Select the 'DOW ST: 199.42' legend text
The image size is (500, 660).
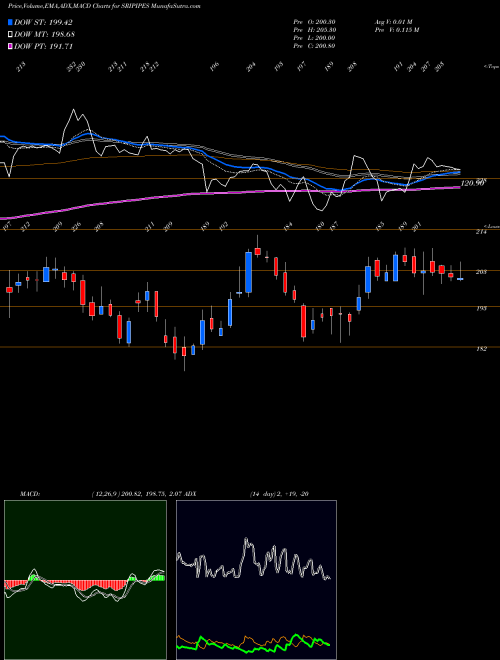click(x=43, y=22)
